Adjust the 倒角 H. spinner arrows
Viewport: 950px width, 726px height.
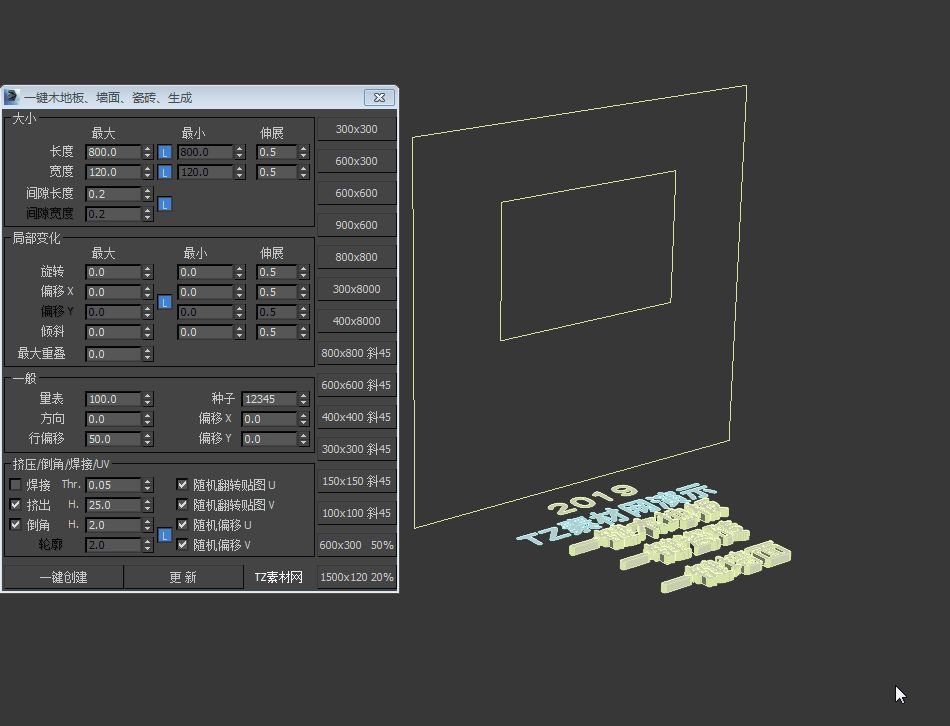coord(148,525)
